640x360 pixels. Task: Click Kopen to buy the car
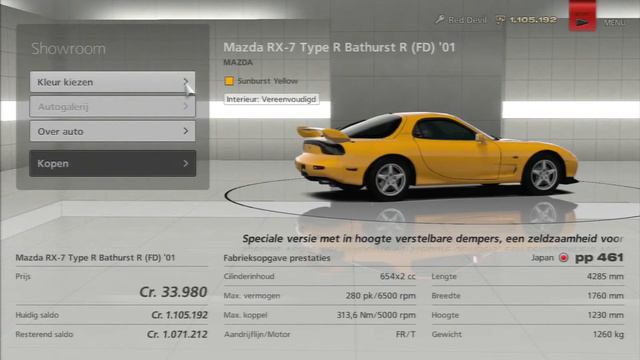(112, 163)
